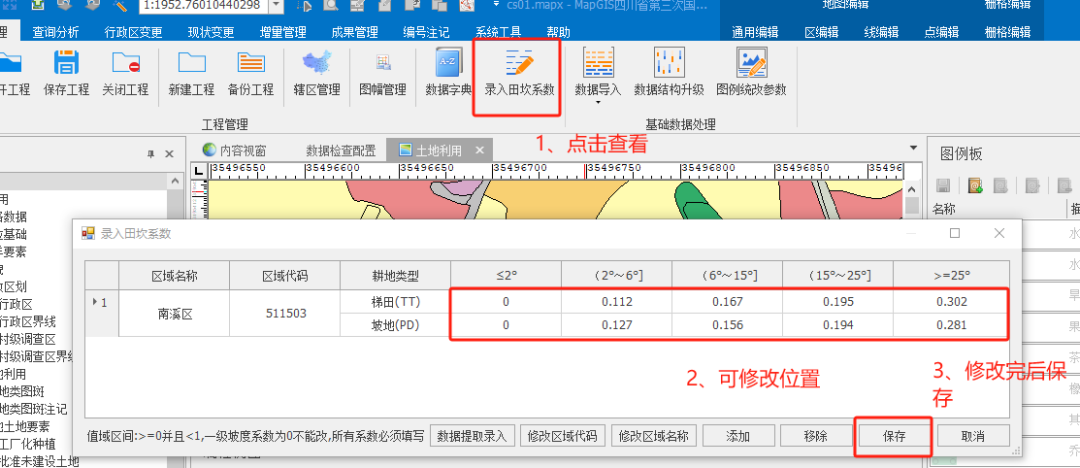Pin the left panel with pushpin icon
The width and height of the screenshot is (1080, 468).
[x=151, y=154]
